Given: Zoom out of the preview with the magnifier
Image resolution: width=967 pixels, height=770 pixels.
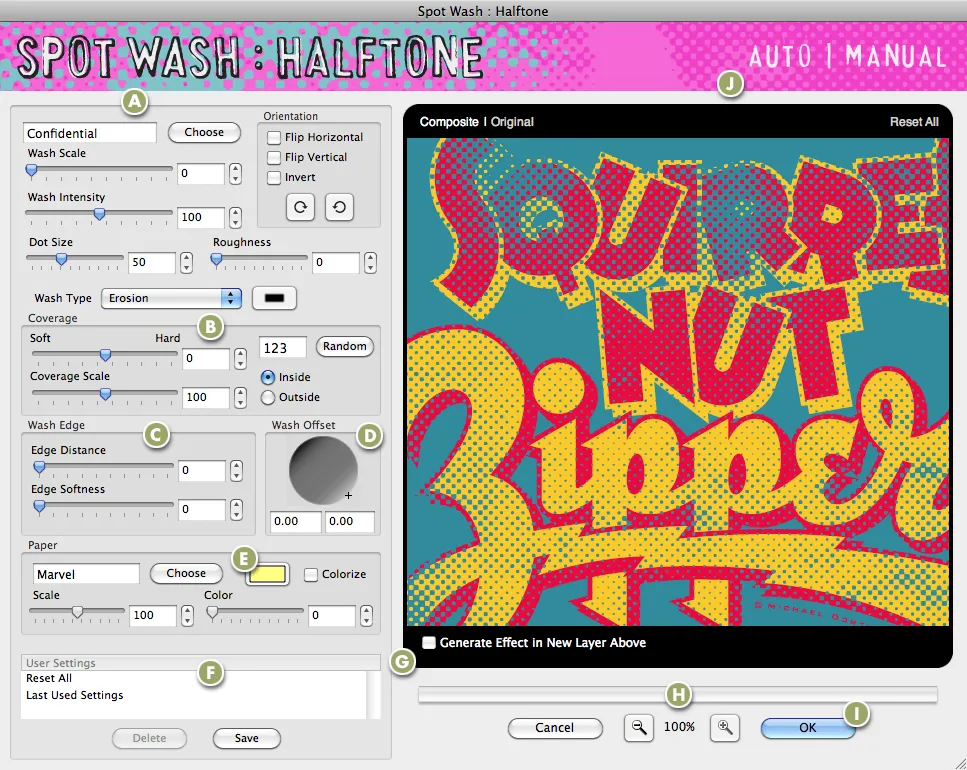Looking at the screenshot, I should click(639, 728).
